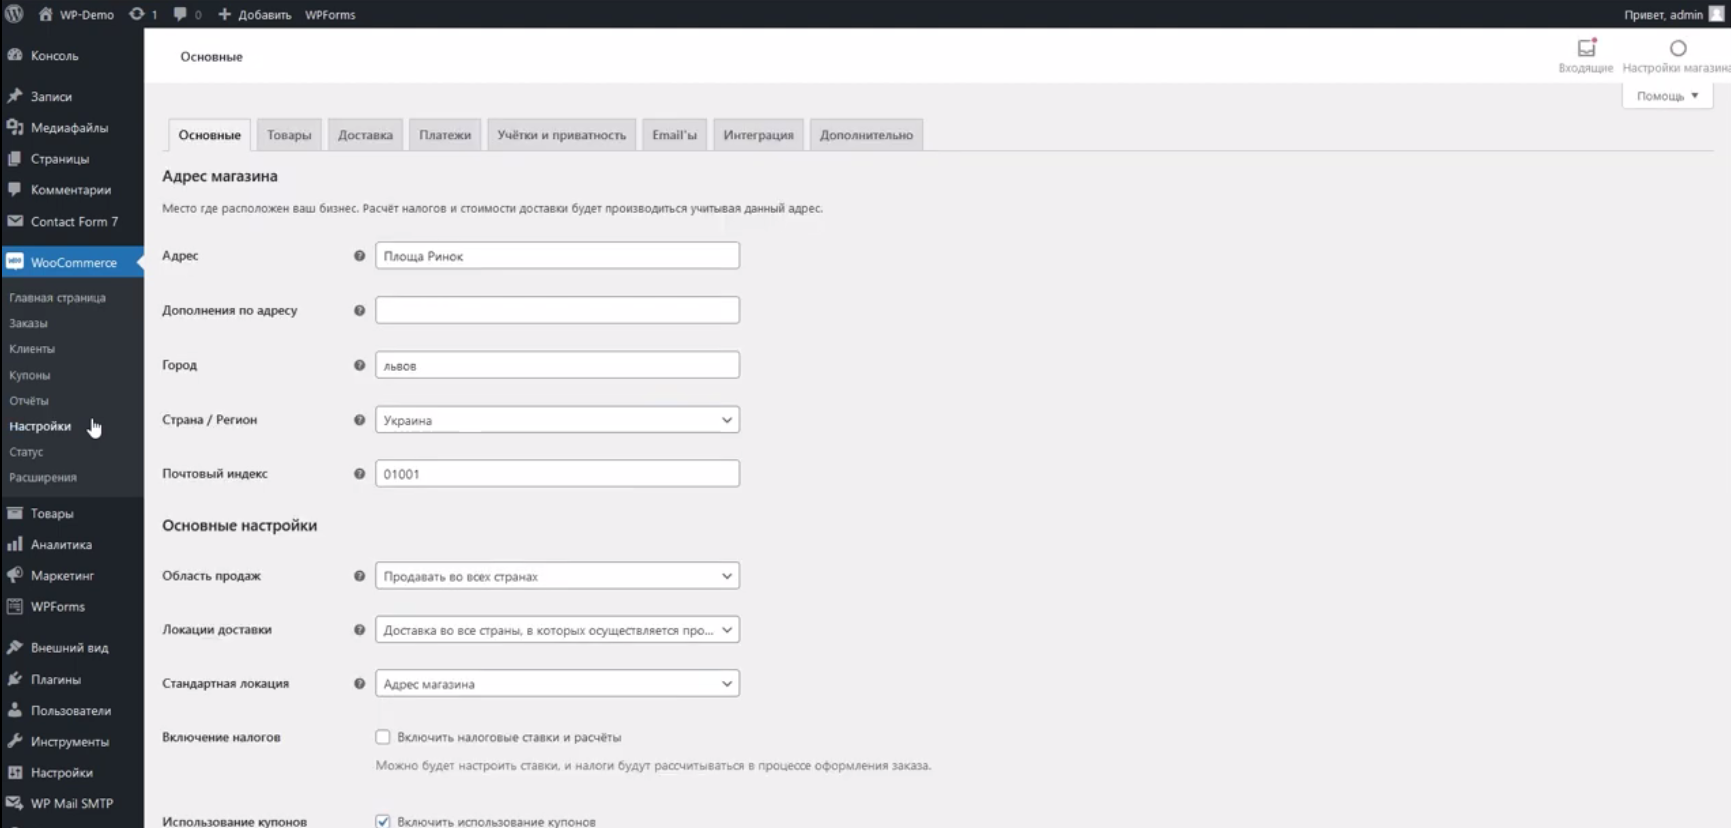
Task: Open the Стандартная локация dropdown
Action: 557,684
